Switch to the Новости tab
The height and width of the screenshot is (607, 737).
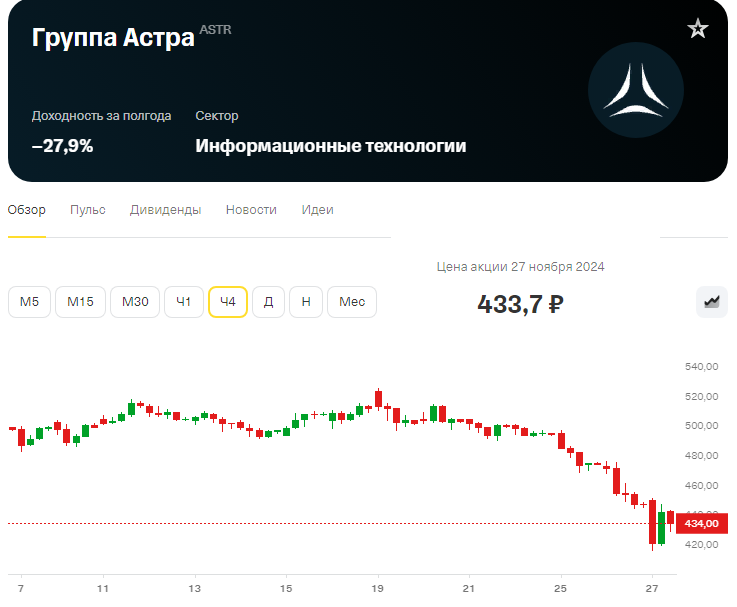pyautogui.click(x=251, y=210)
